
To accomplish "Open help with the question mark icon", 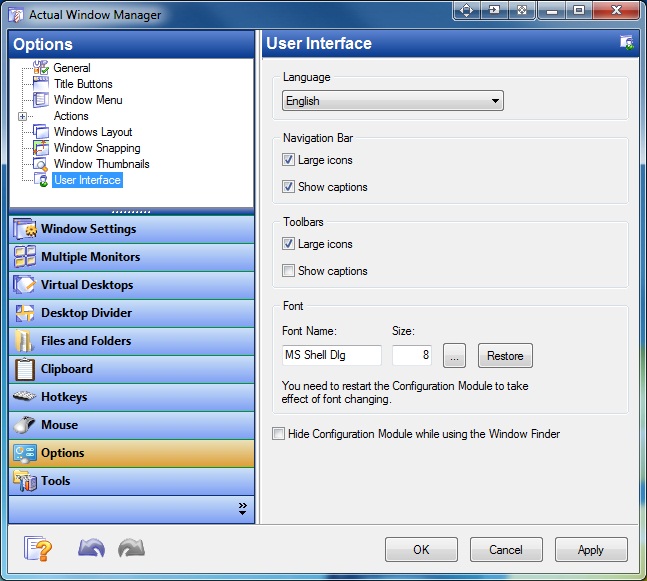I will click(x=38, y=548).
